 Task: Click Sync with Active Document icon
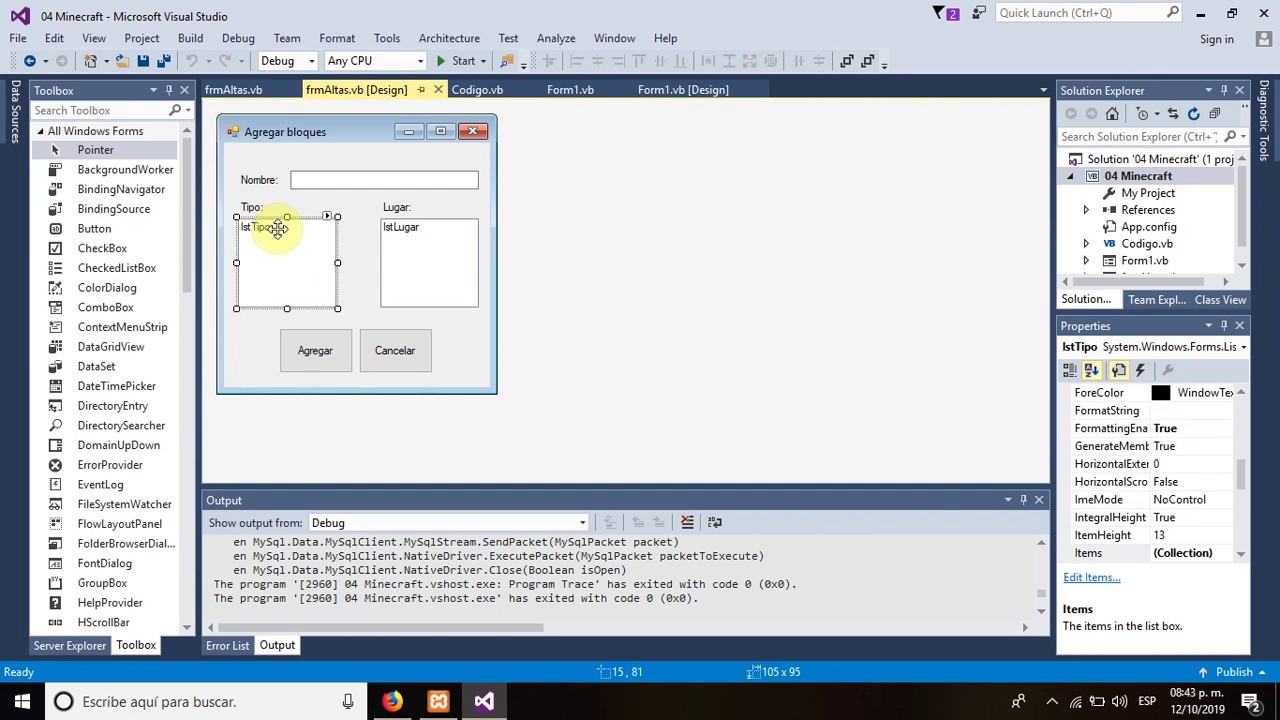click(x=1173, y=114)
